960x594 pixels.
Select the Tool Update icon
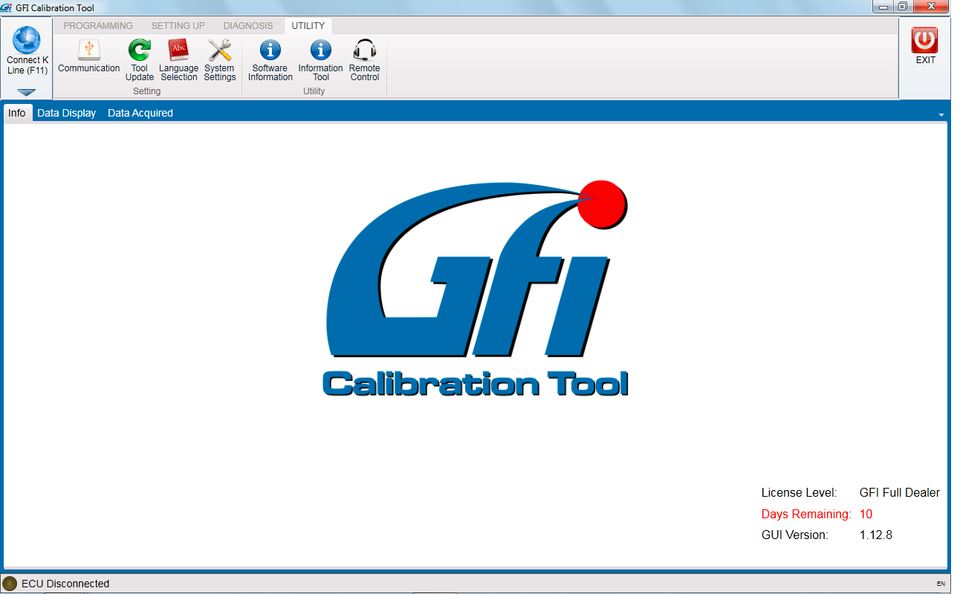pyautogui.click(x=139, y=57)
